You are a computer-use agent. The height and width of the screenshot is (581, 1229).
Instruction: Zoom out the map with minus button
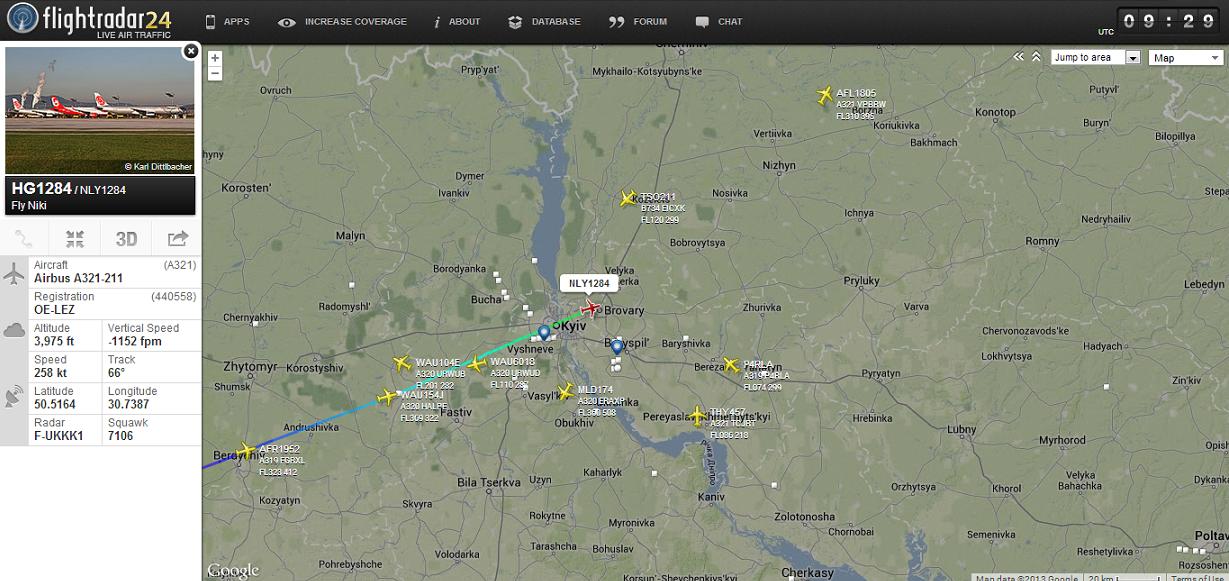pyautogui.click(x=215, y=73)
